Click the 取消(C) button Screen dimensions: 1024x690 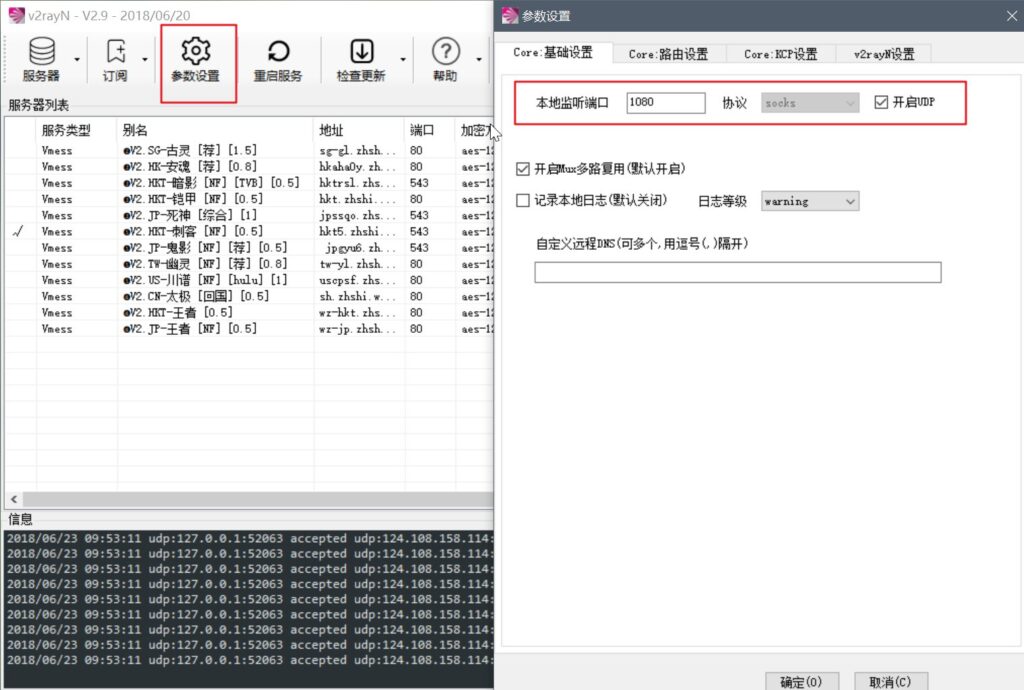(x=890, y=682)
